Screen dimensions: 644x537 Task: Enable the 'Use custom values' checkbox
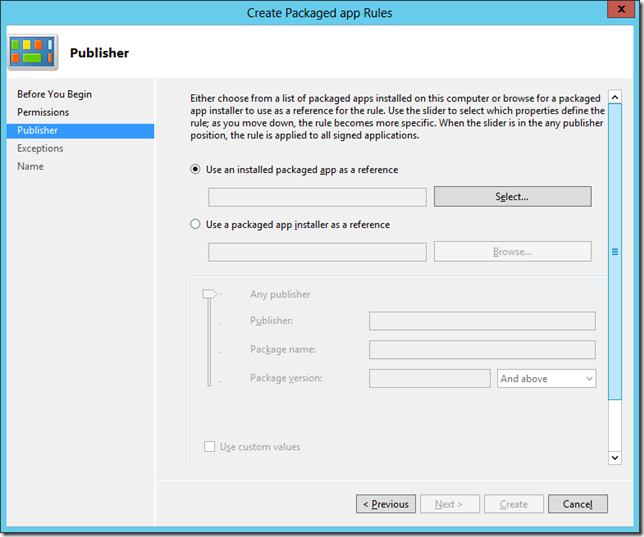pos(210,447)
